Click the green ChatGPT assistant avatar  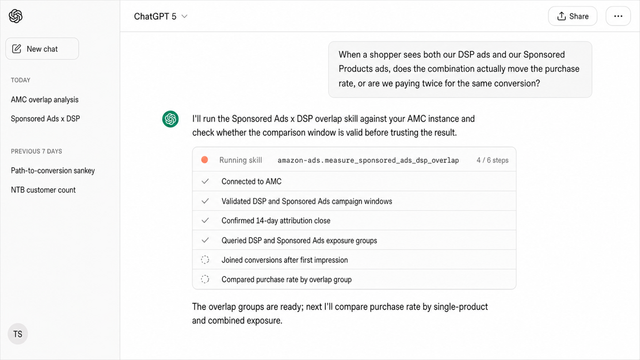(x=170, y=119)
